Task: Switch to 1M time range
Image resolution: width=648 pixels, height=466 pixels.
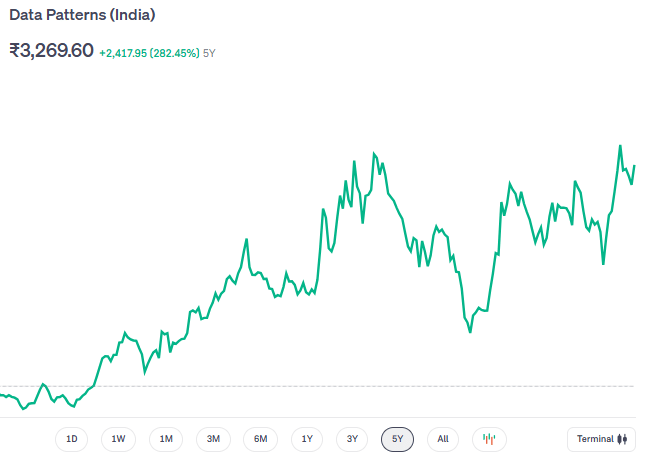Action: pyautogui.click(x=166, y=439)
